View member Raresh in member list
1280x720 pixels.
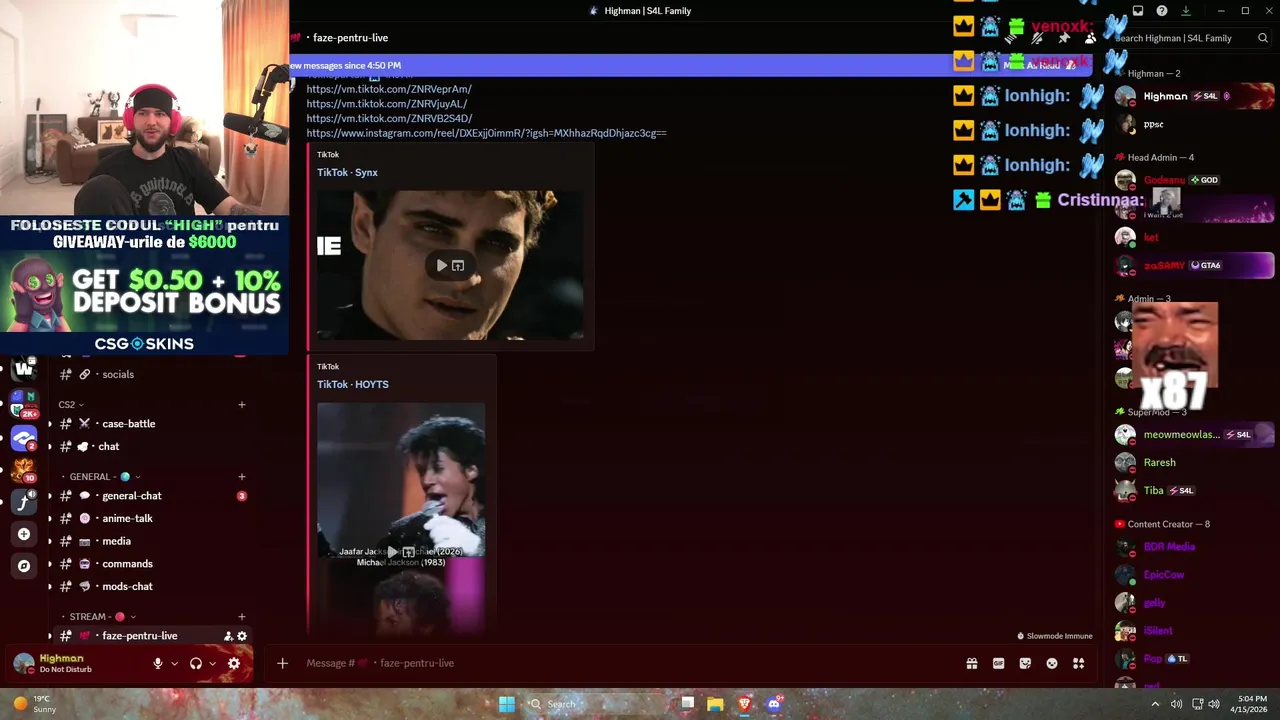point(1194,463)
